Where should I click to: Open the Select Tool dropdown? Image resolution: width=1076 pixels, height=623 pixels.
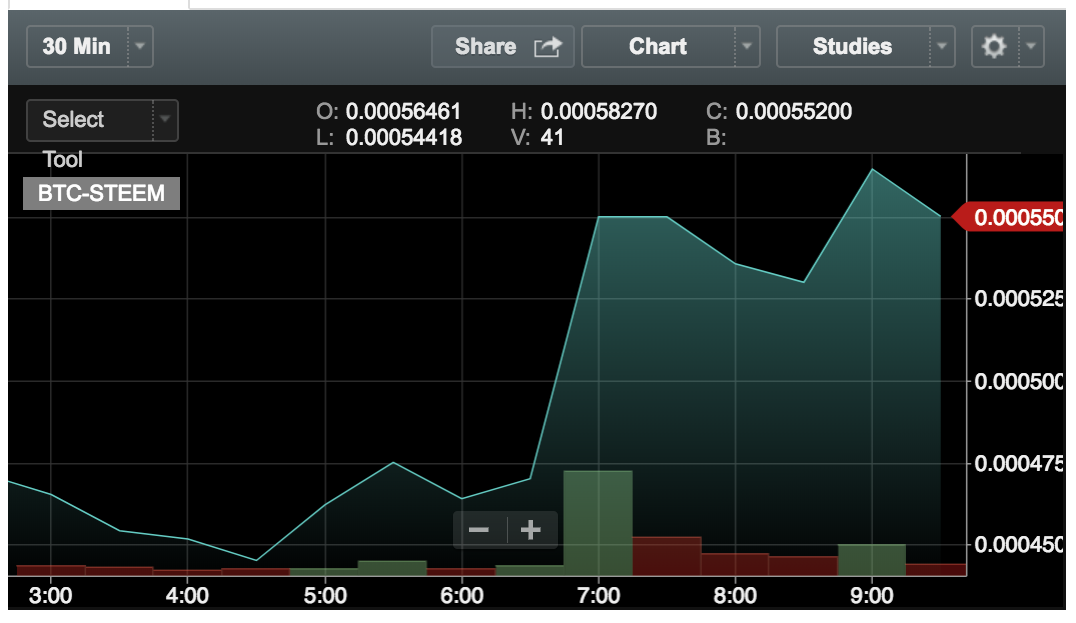[102, 120]
